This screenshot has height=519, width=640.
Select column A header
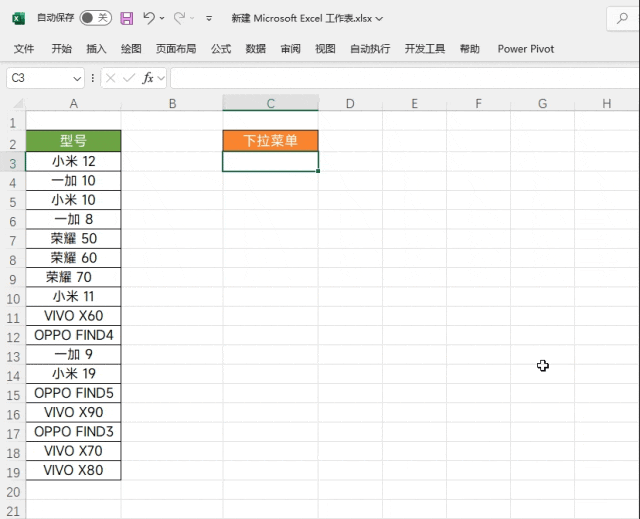(73, 104)
